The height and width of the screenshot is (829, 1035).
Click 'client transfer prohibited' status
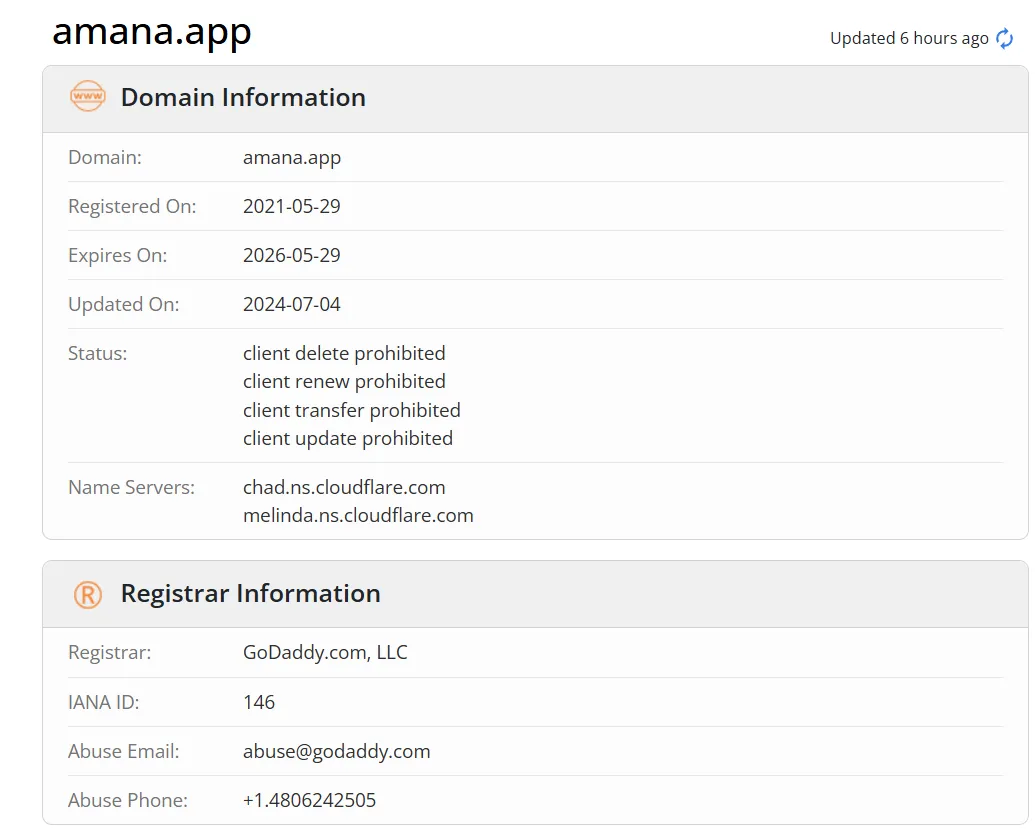click(352, 410)
